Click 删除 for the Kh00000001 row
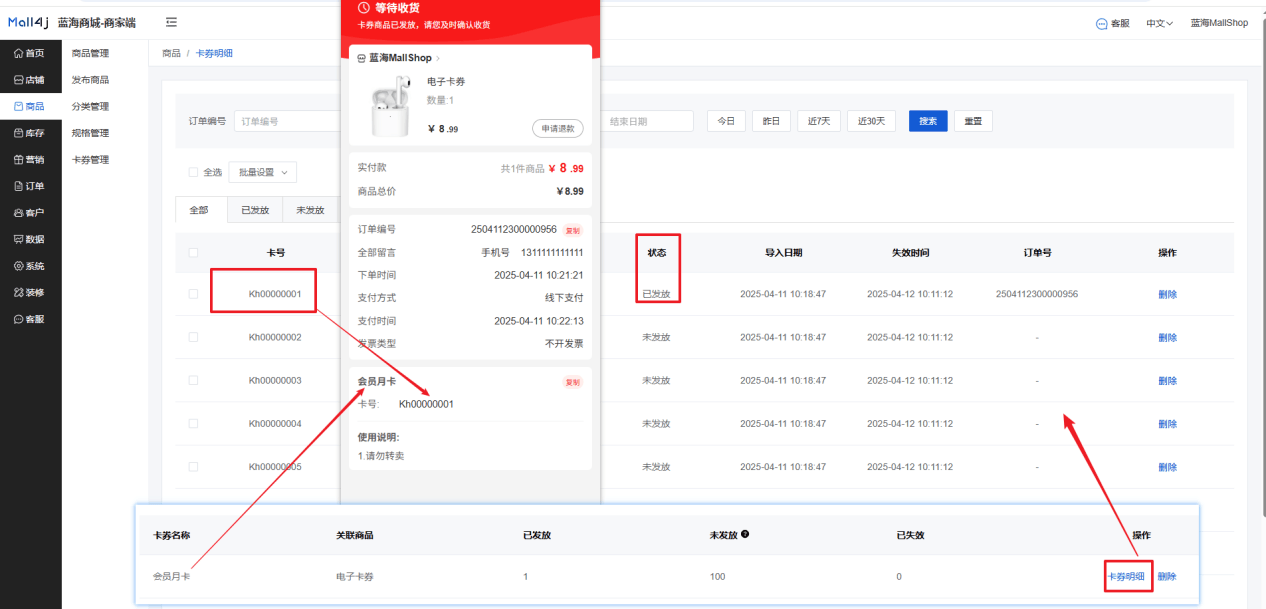 click(x=1167, y=294)
